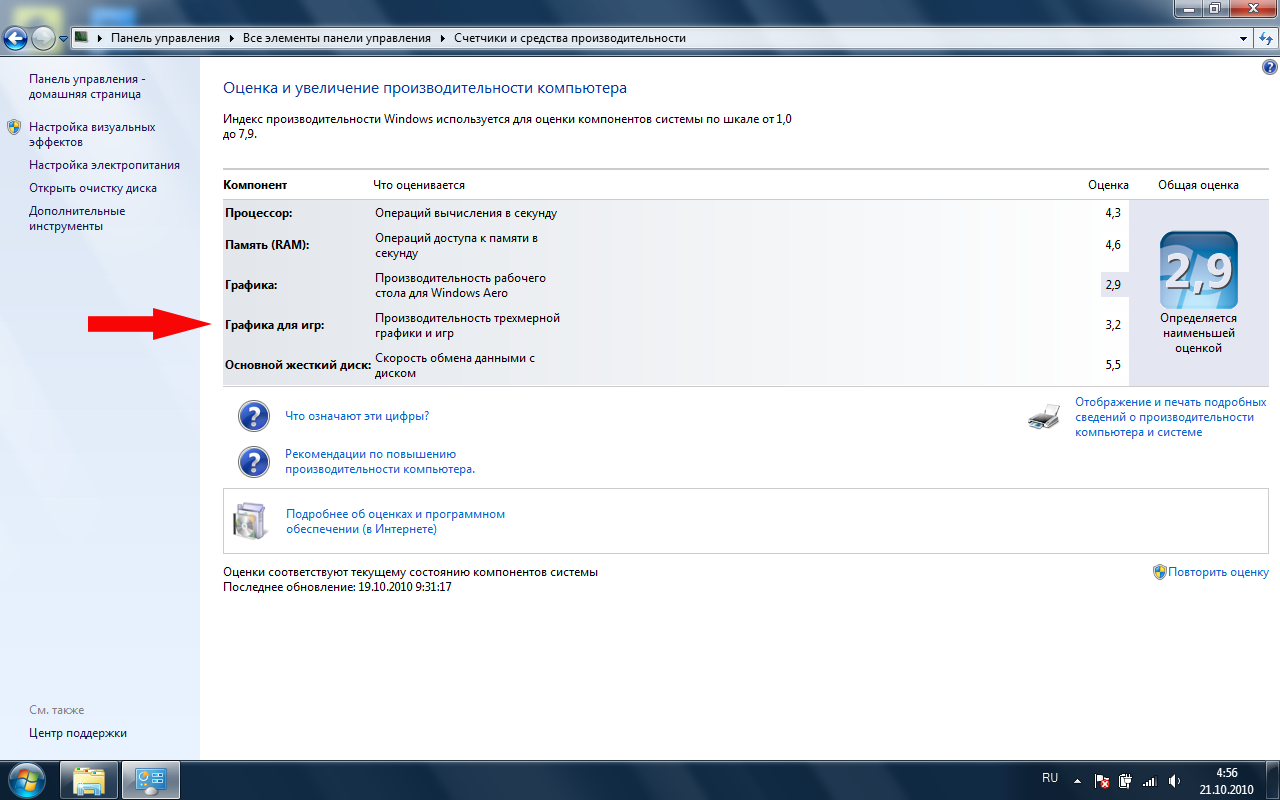The image size is (1280, 800).
Task: Select the Графика: component label
Action: [x=251, y=285]
